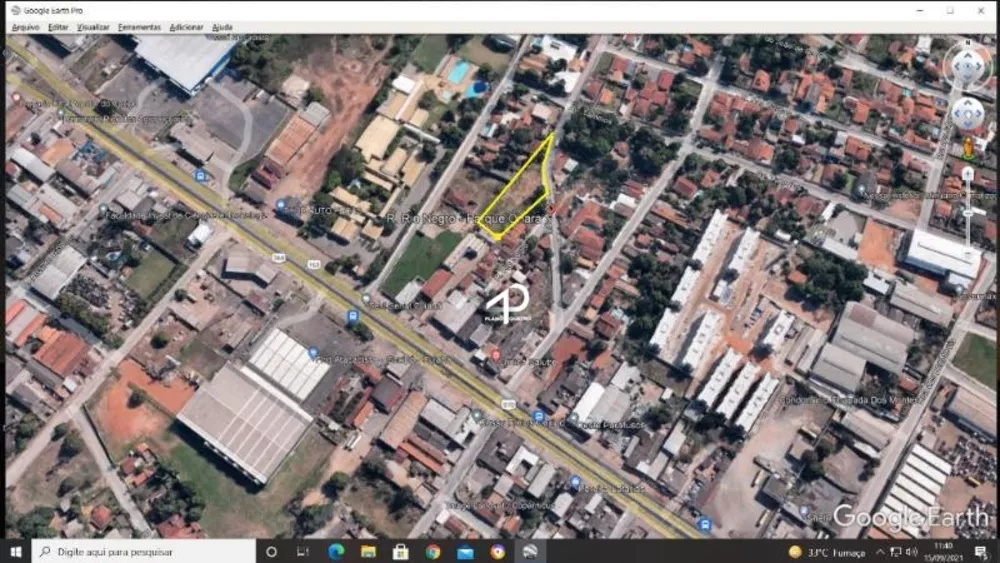The image size is (1000, 563).
Task: Open the Windows Start menu
Action: [x=16, y=552]
